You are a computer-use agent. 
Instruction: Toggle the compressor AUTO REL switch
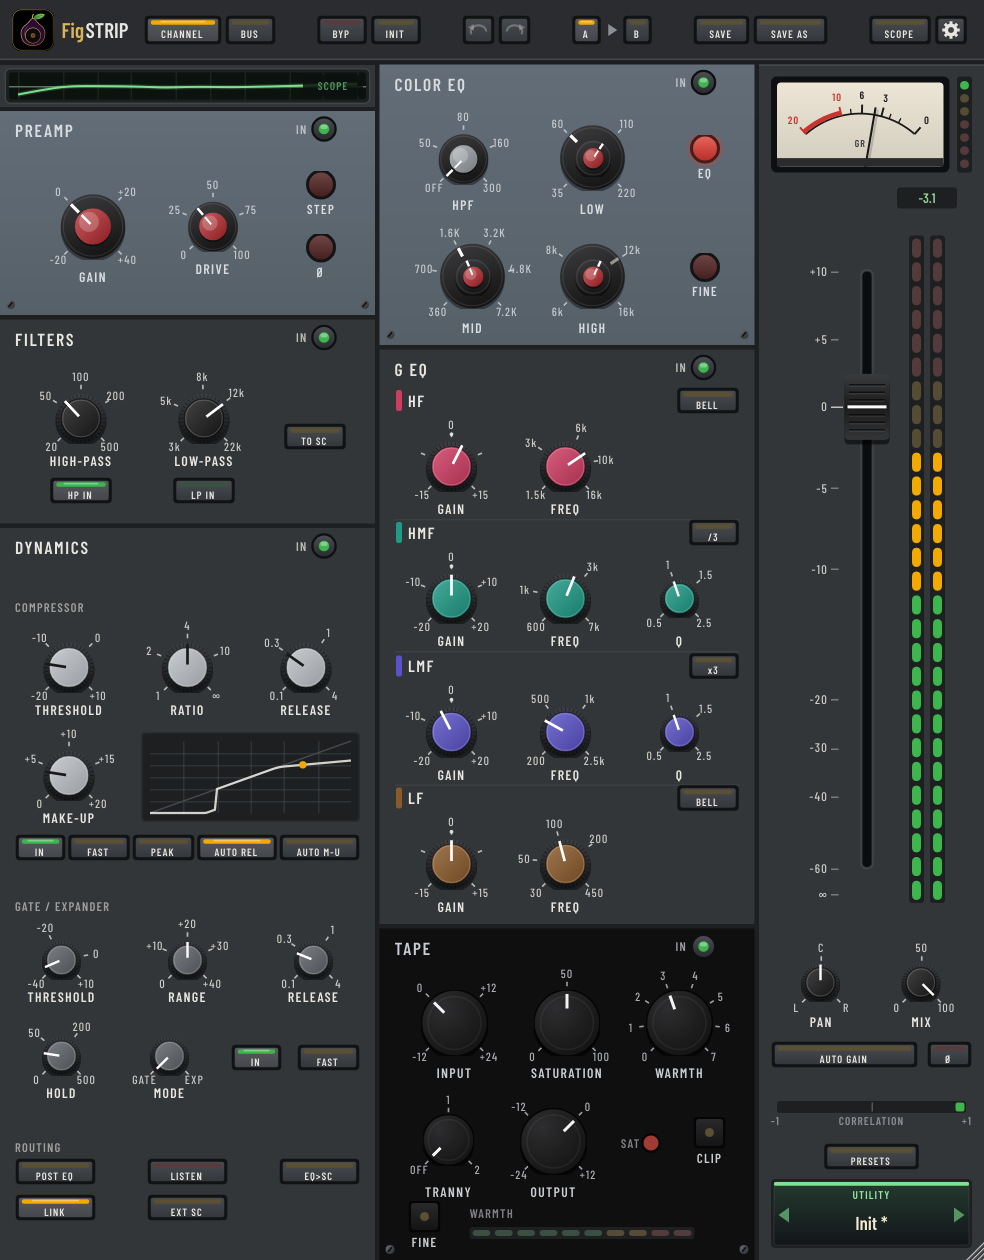click(236, 848)
